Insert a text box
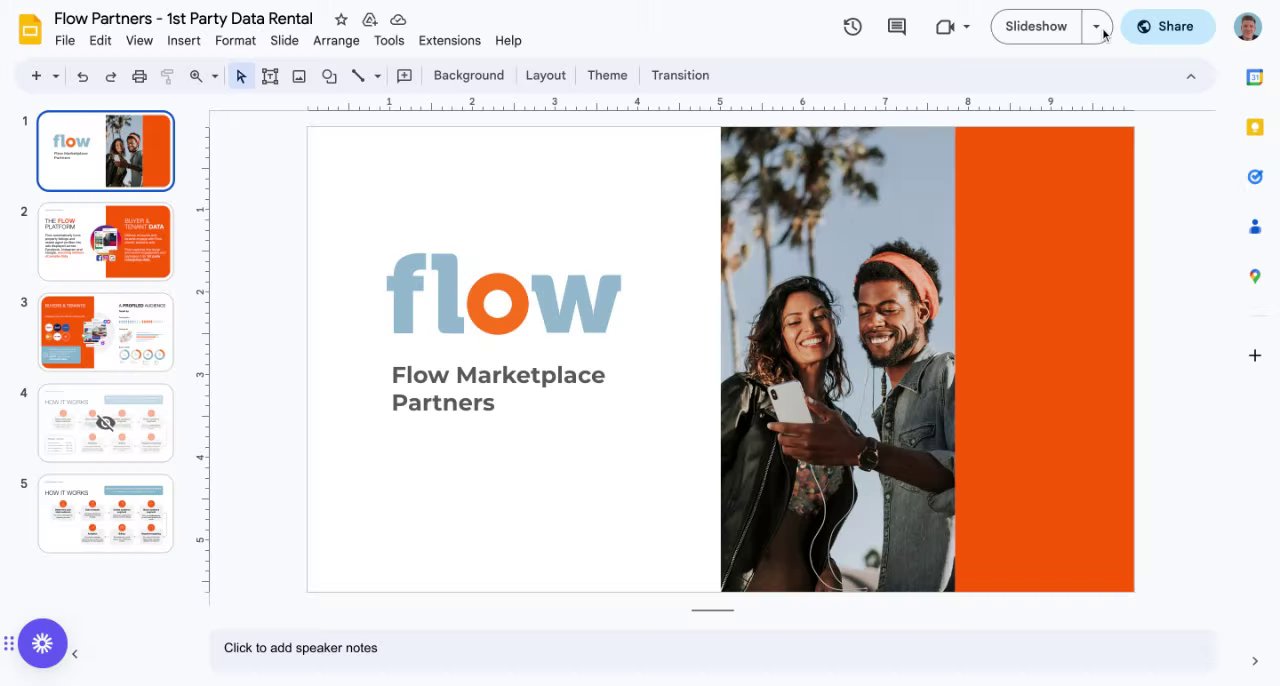 [x=270, y=76]
